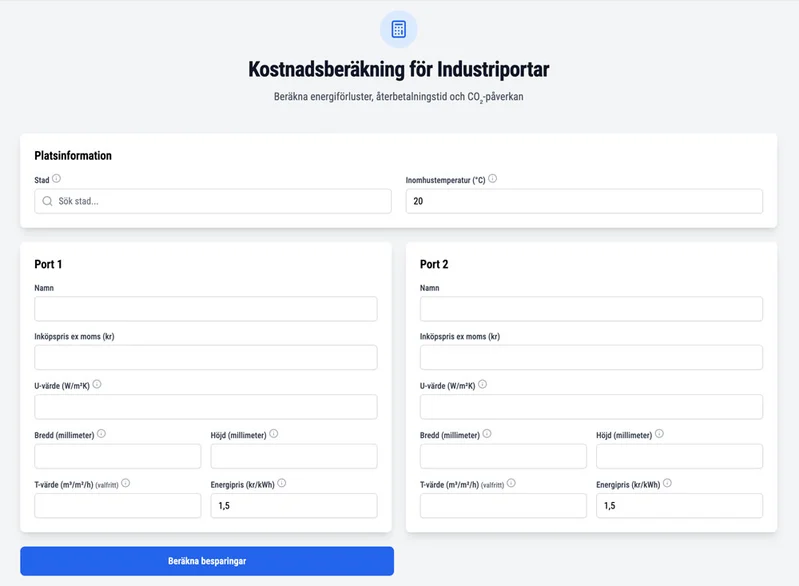Click Energipris info icon in Port 2
Viewport: 799px width, 586px height.
667,483
